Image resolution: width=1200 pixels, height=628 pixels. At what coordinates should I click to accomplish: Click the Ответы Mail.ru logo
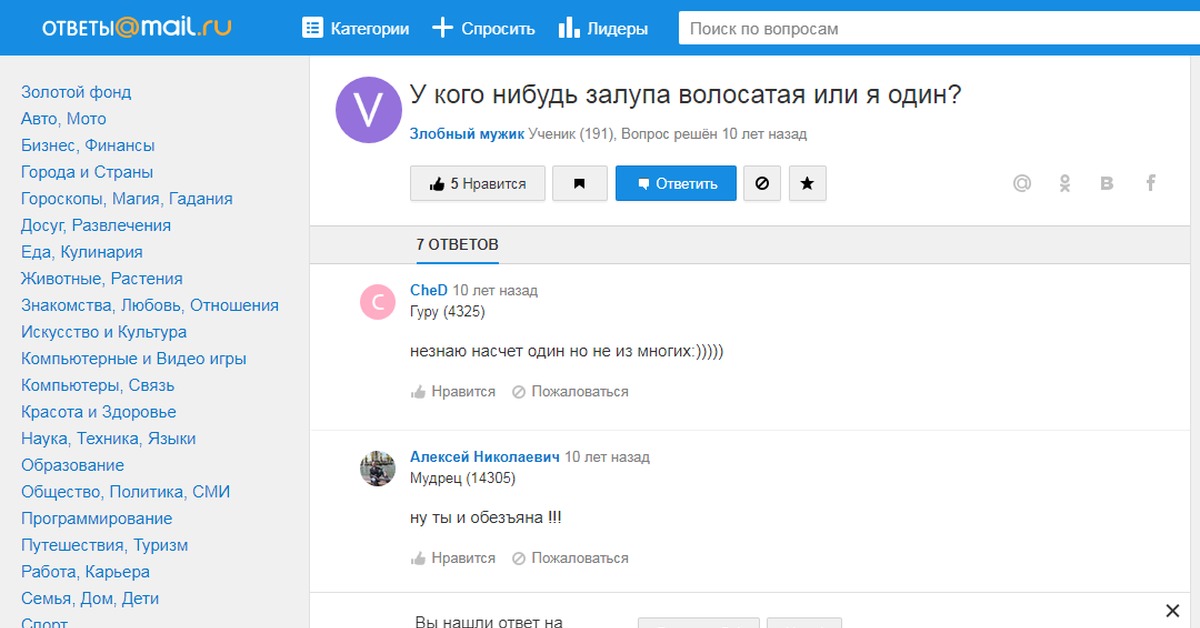click(136, 28)
